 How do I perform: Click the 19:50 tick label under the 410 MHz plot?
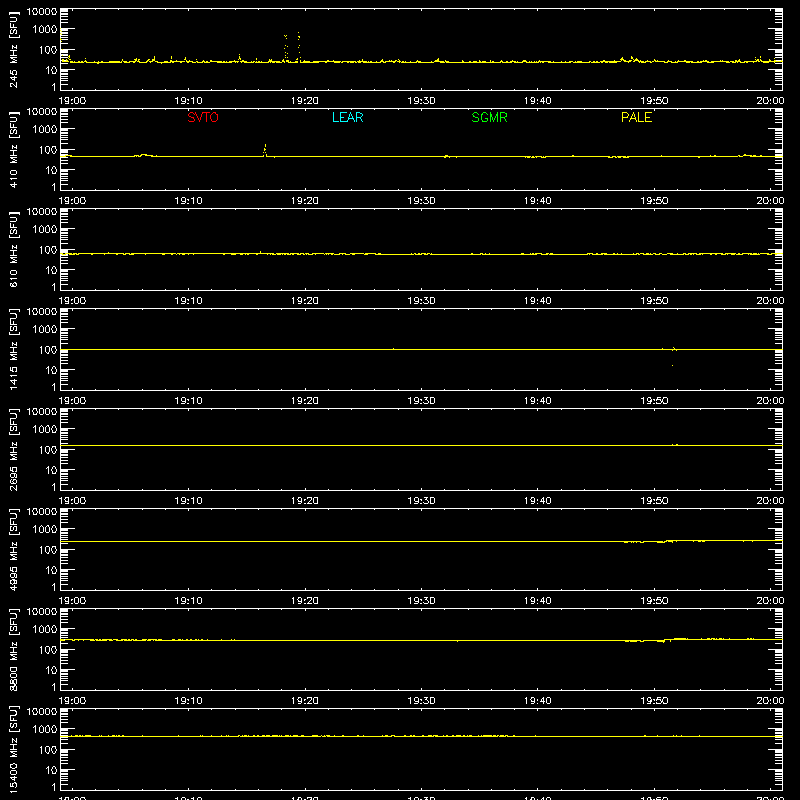pos(654,201)
